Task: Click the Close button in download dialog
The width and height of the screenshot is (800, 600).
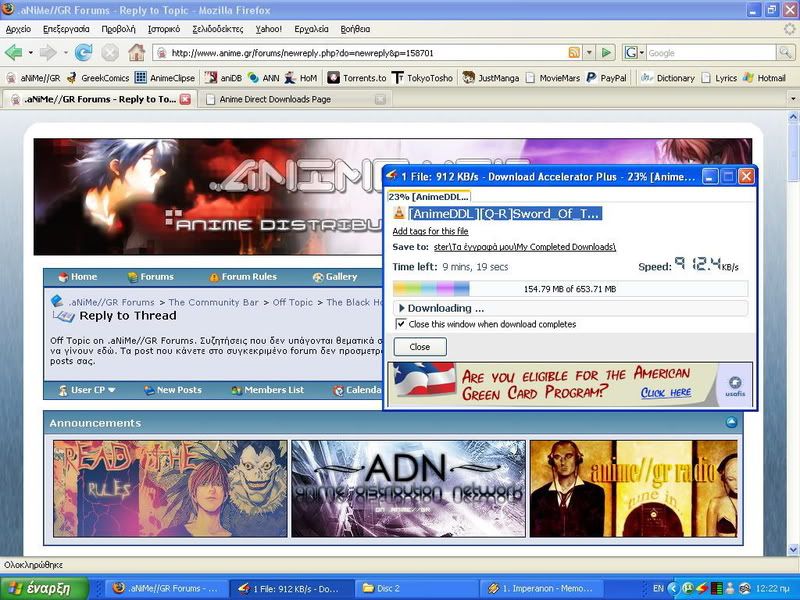Action: point(420,347)
